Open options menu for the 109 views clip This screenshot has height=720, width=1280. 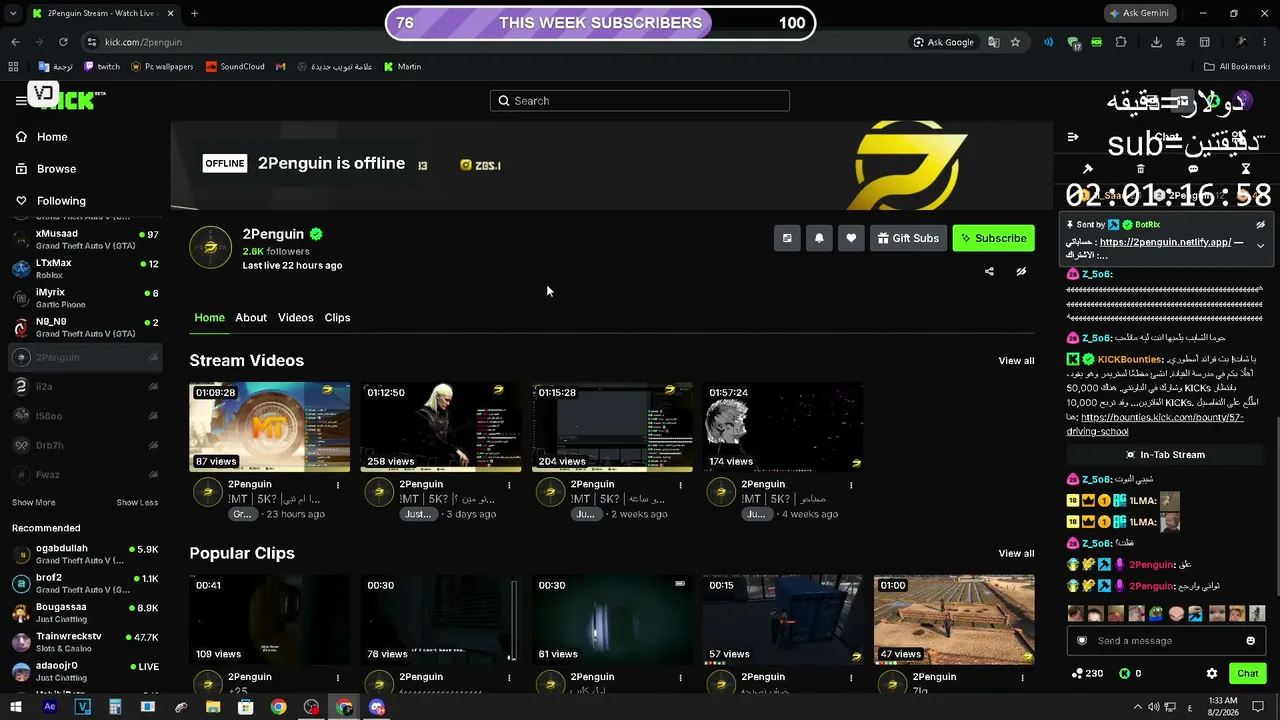click(338, 678)
